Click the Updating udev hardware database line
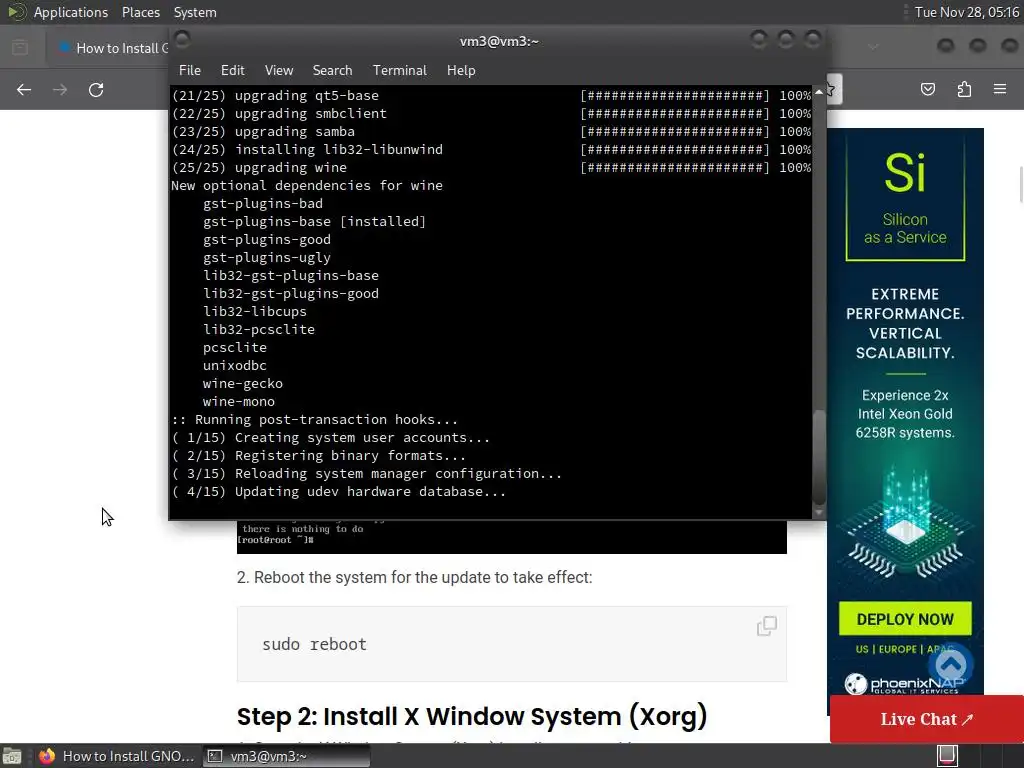The height and width of the screenshot is (768, 1024). click(338, 492)
